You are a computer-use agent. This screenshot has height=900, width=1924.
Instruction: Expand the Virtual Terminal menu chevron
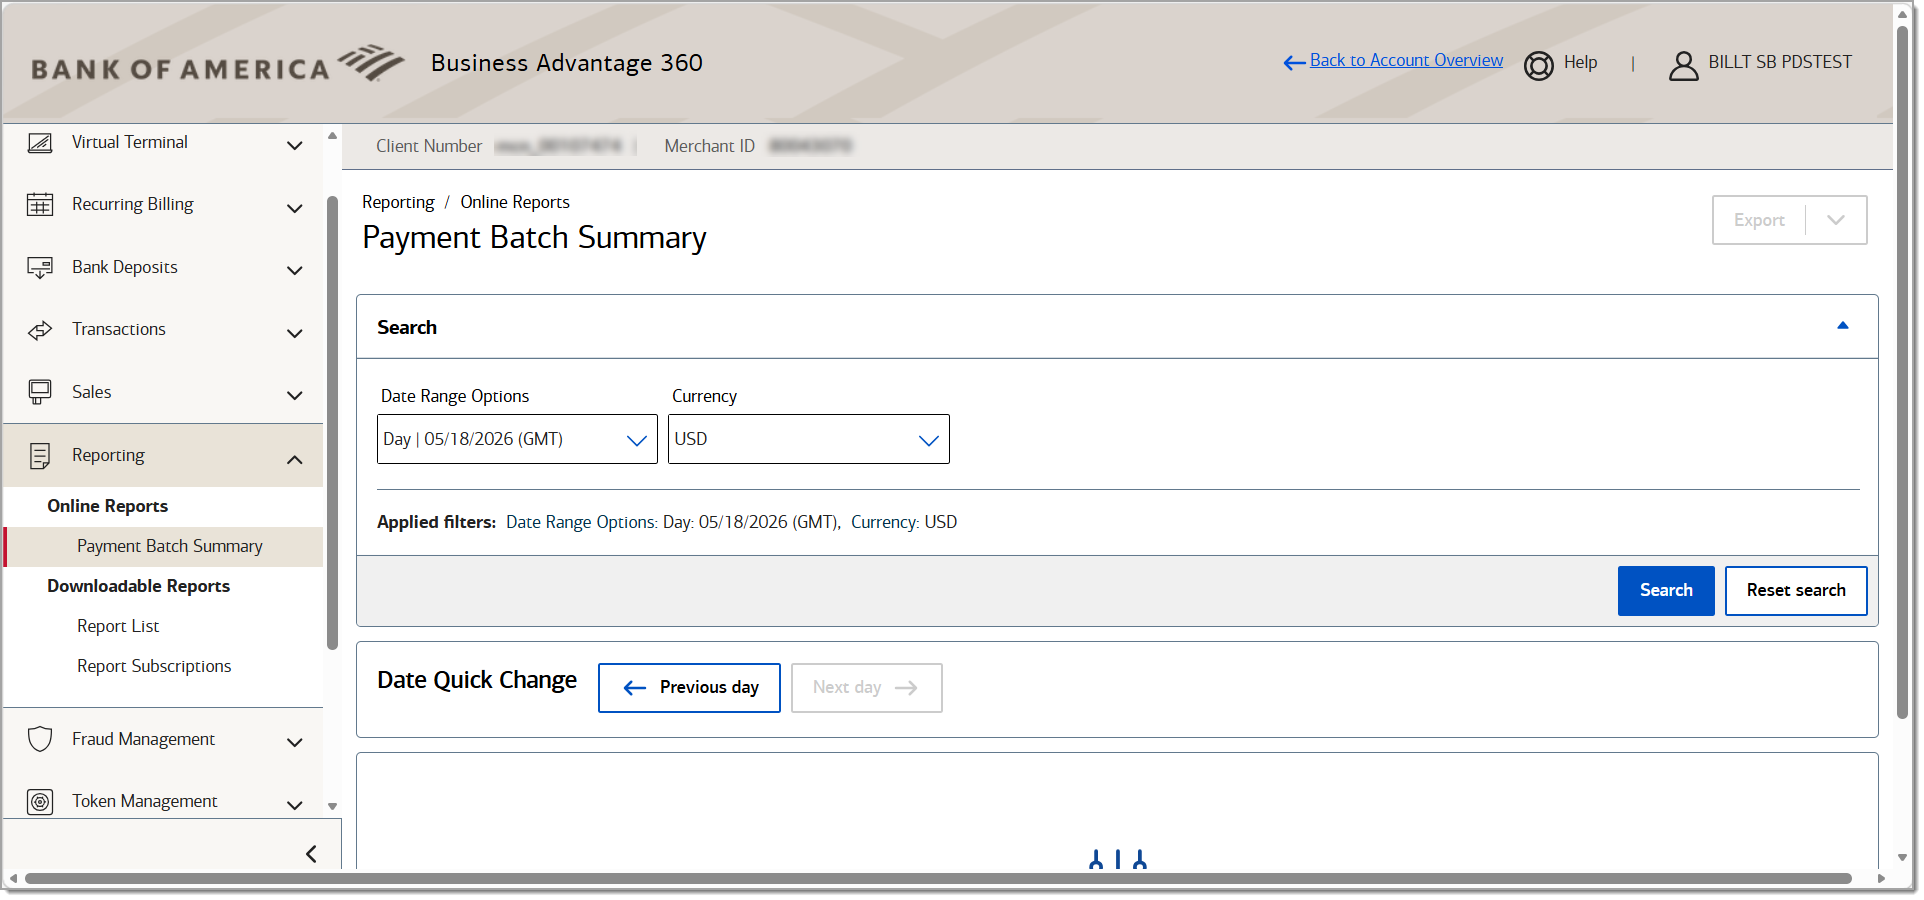click(x=295, y=146)
